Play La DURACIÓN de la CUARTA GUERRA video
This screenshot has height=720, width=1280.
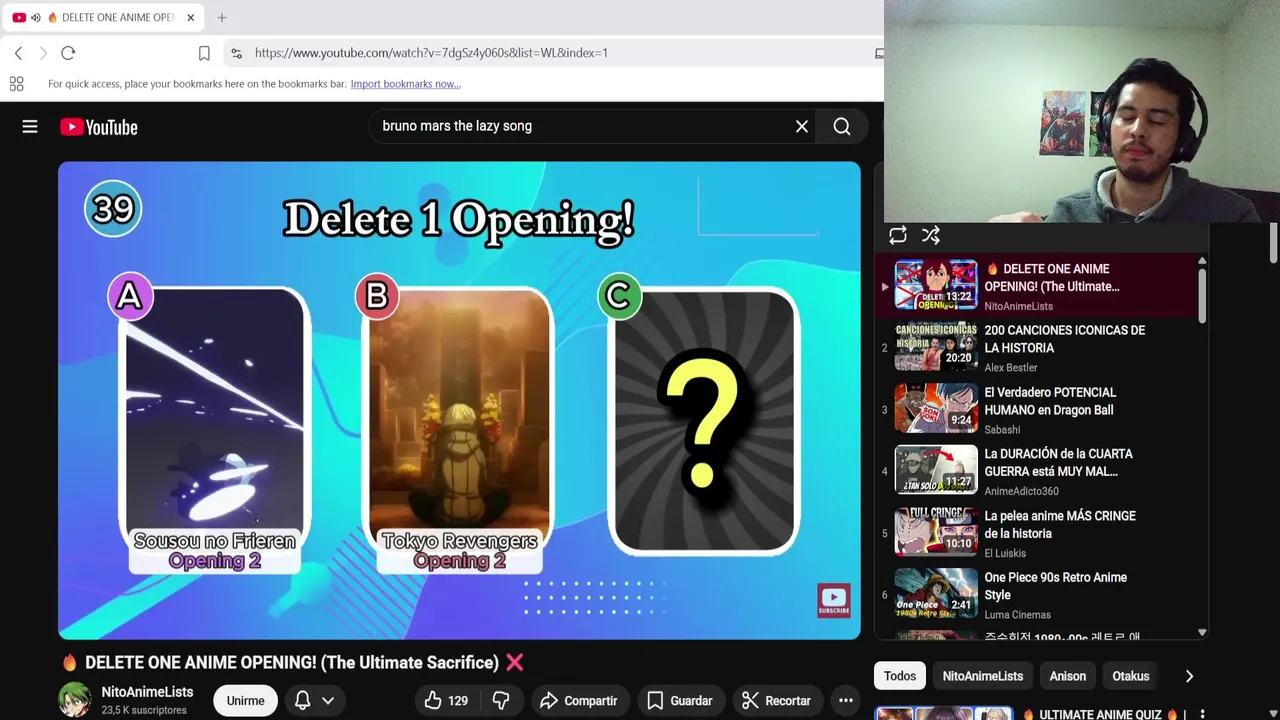tap(1037, 471)
